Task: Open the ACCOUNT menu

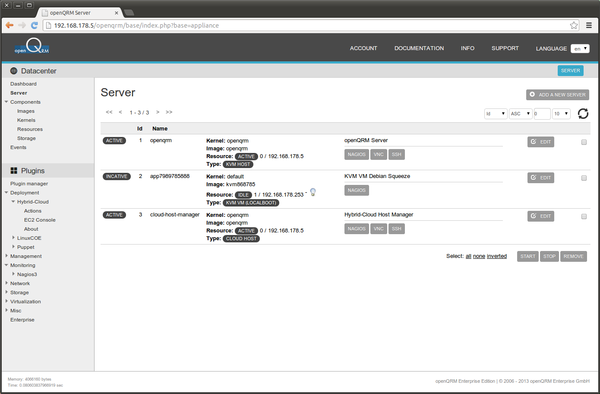Action: (363, 48)
